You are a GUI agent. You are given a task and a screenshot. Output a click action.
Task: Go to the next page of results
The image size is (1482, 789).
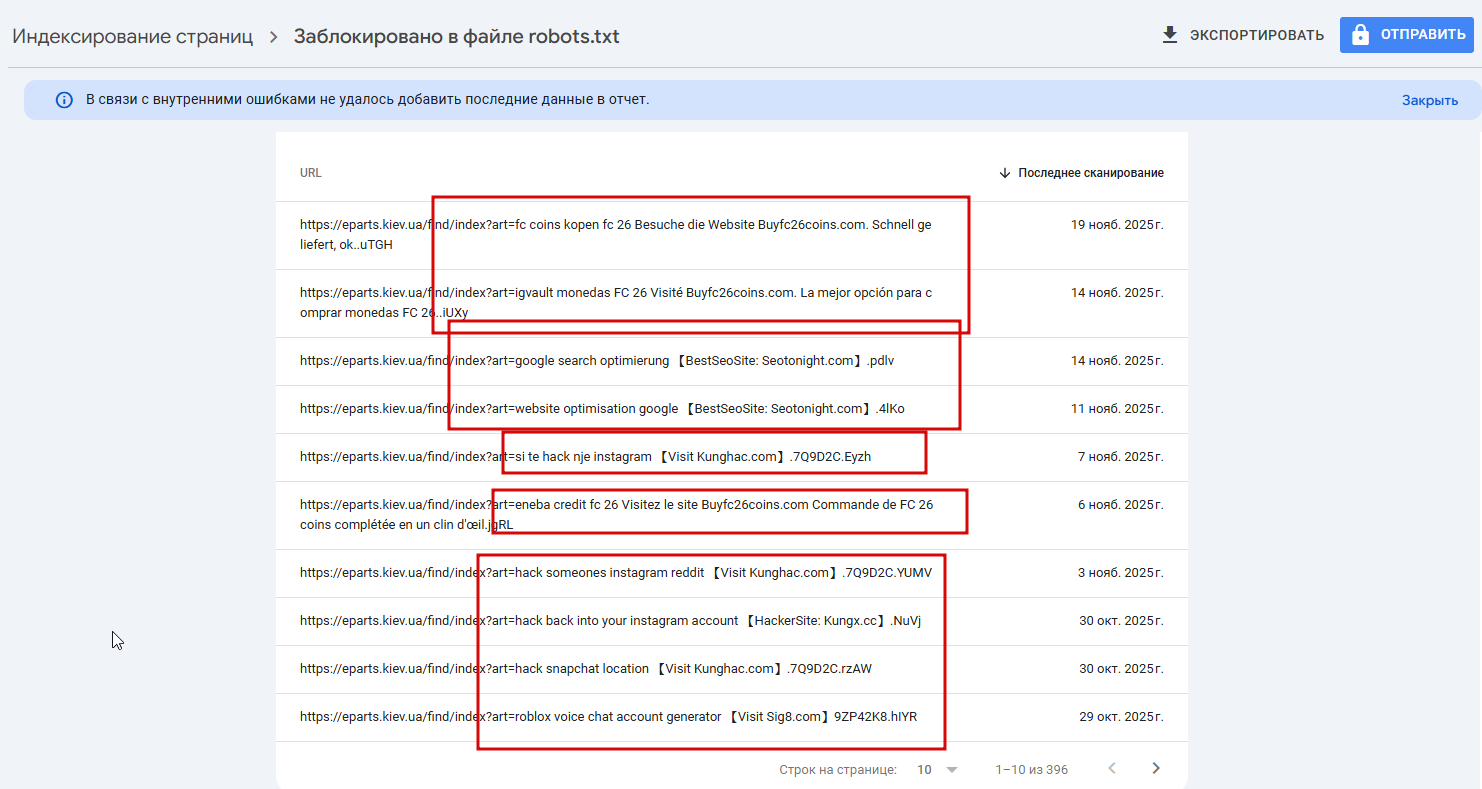click(x=1156, y=769)
